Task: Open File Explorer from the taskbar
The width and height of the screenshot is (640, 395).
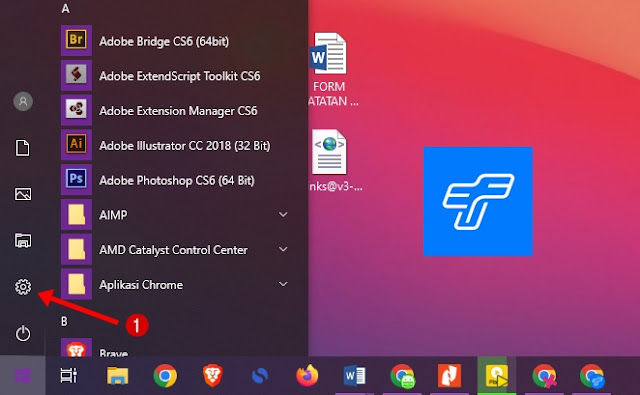Action: point(118,376)
